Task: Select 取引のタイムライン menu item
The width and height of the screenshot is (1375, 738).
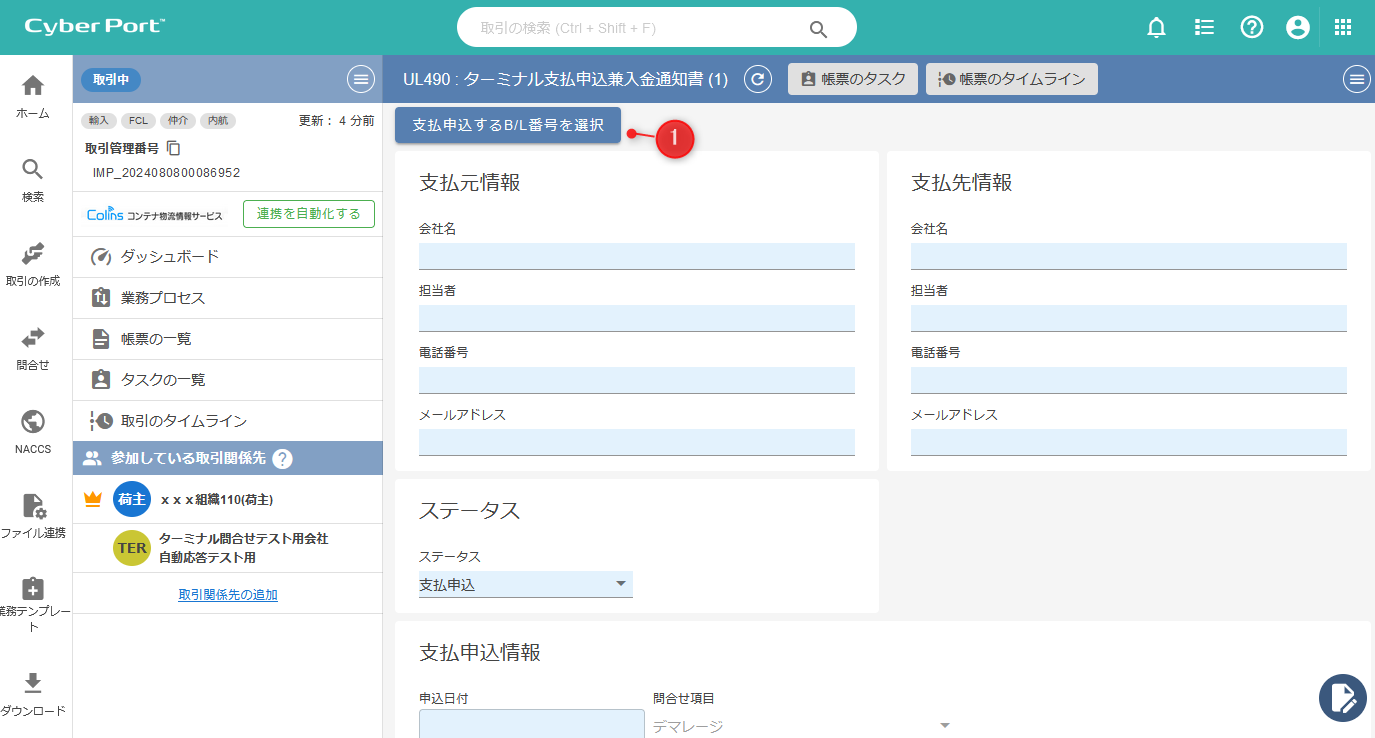Action: click(x=184, y=421)
